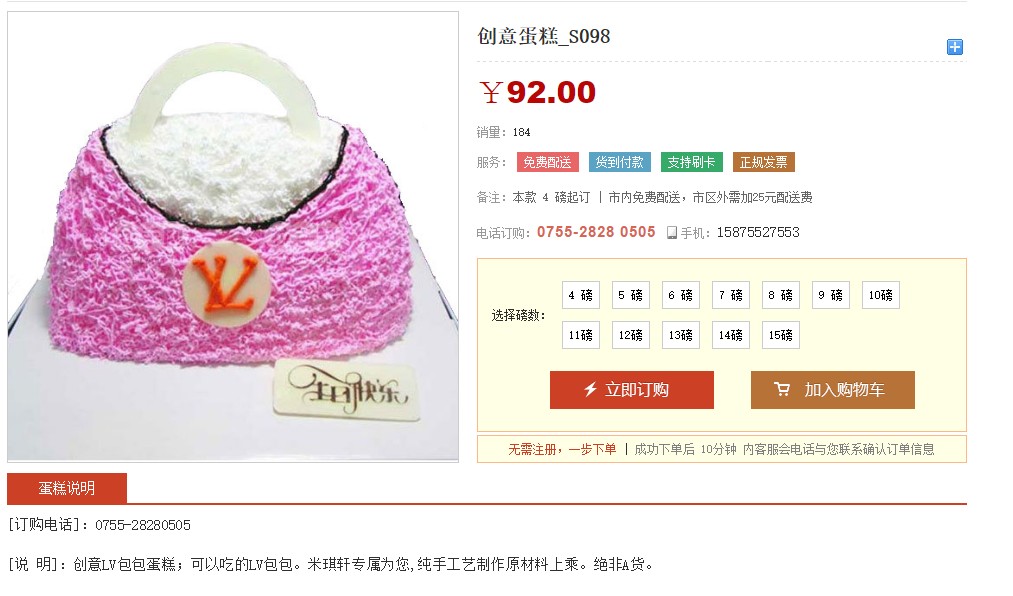Screen dimensions: 1013x596
Task: Choose the 6 磅 weight option
Action: [x=680, y=295]
